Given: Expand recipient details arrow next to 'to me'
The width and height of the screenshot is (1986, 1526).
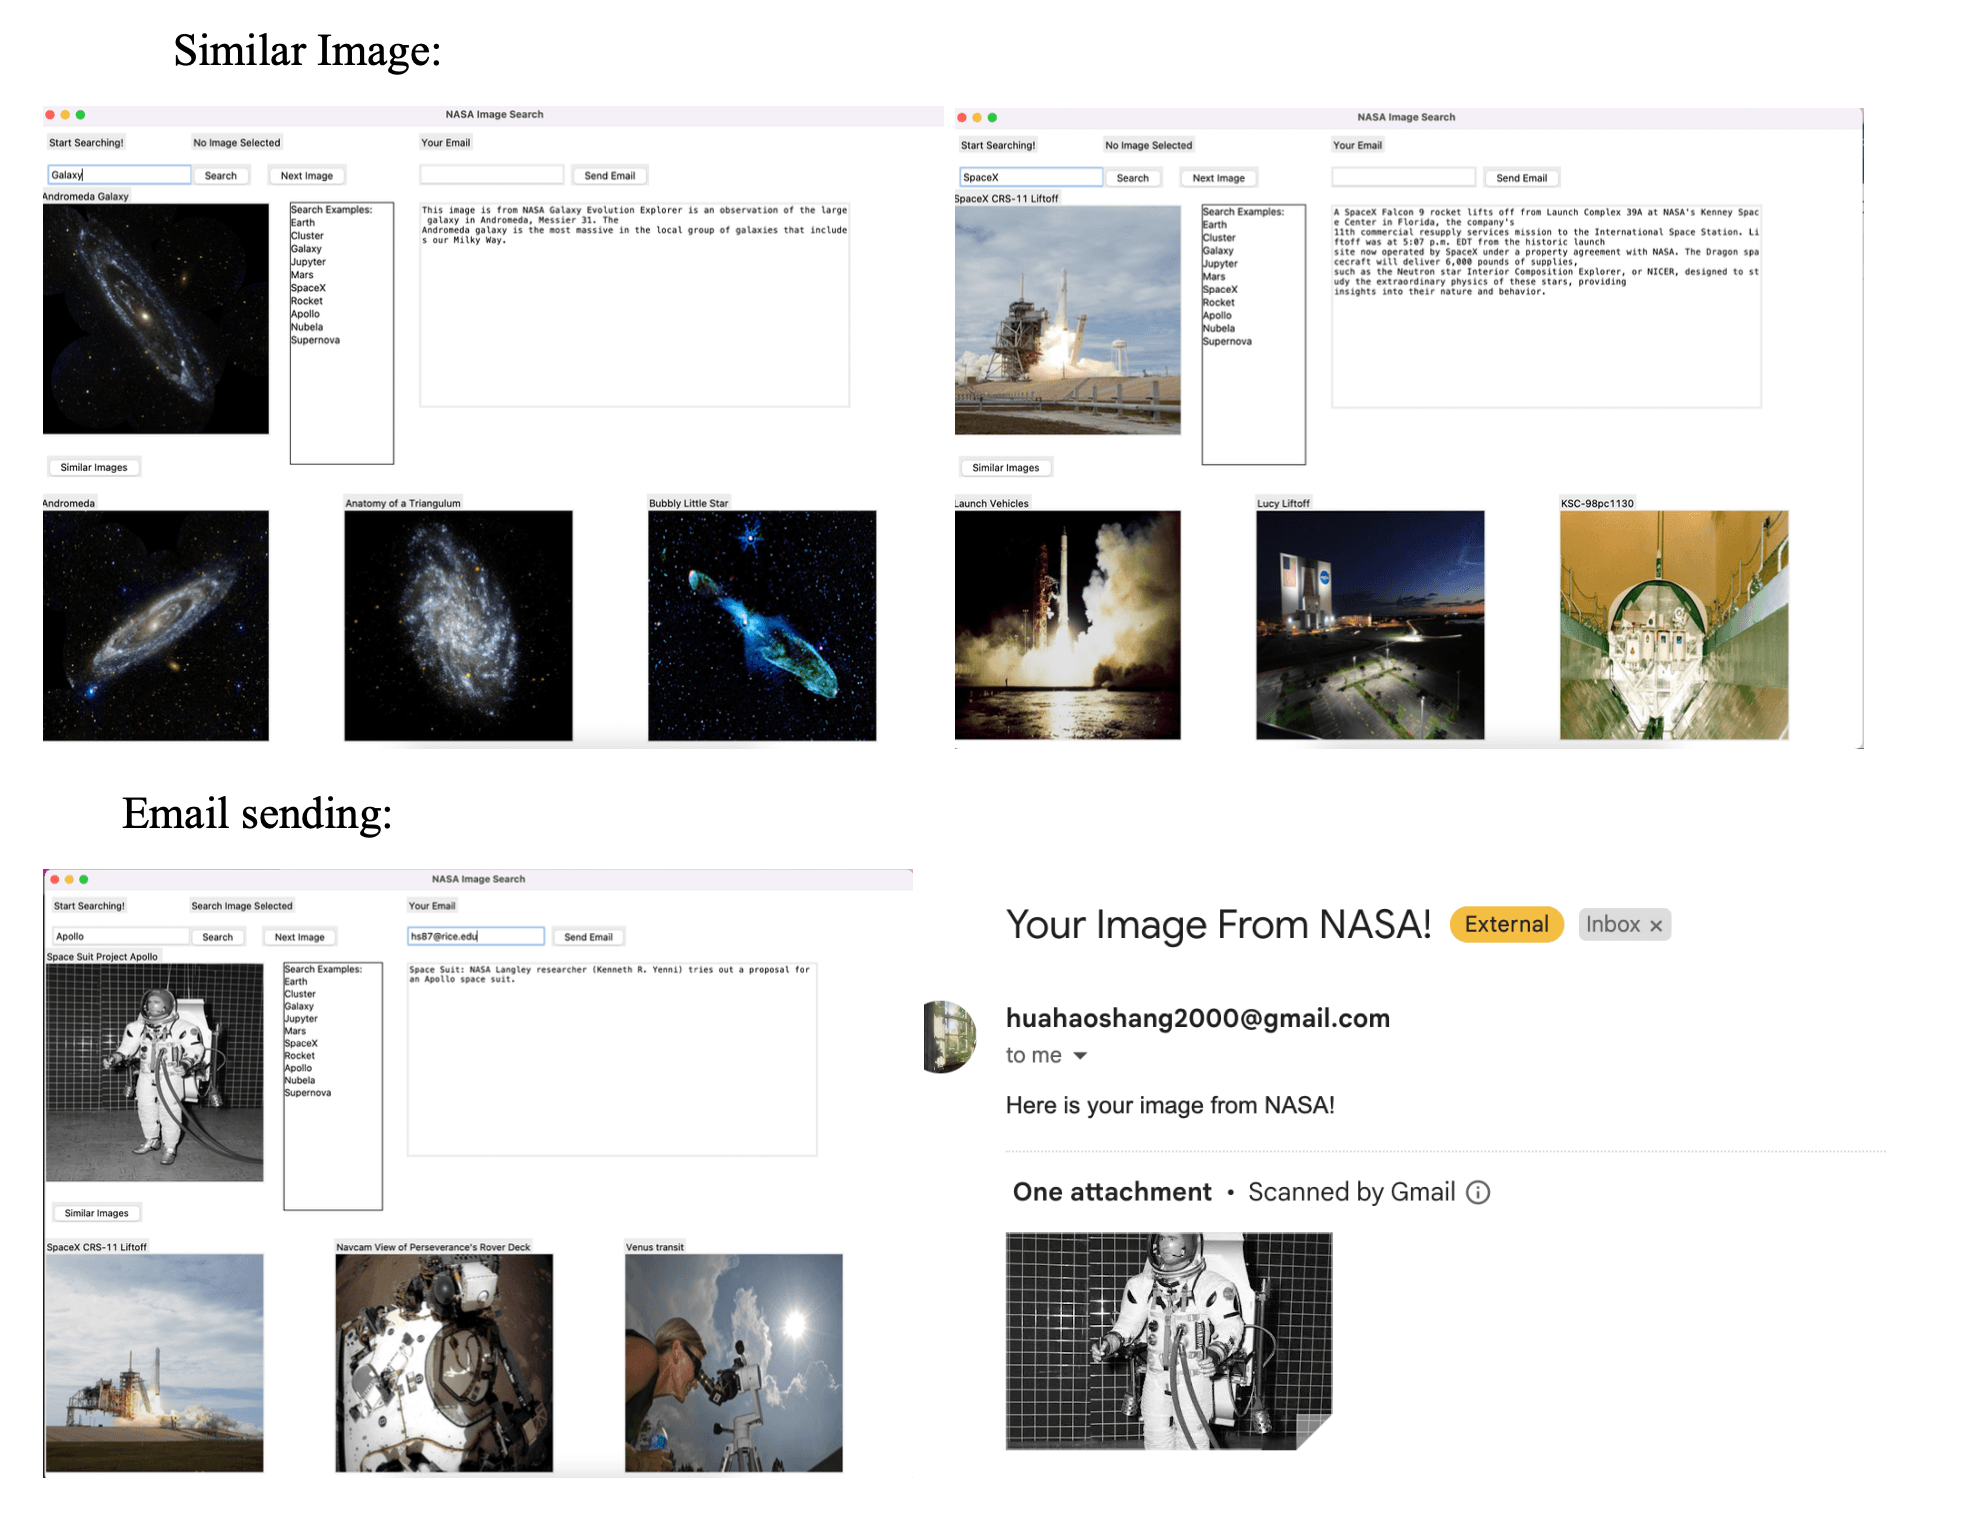Looking at the screenshot, I should (1080, 1056).
